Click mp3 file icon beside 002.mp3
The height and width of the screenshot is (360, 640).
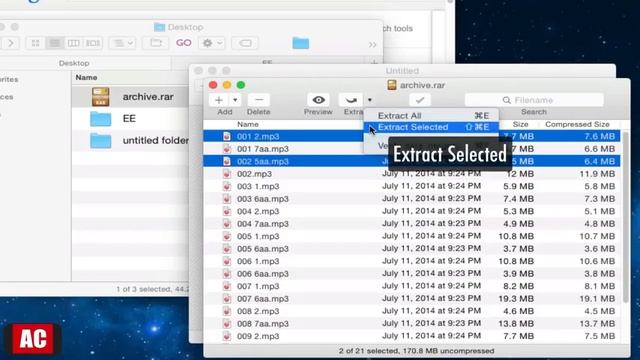pos(227,174)
